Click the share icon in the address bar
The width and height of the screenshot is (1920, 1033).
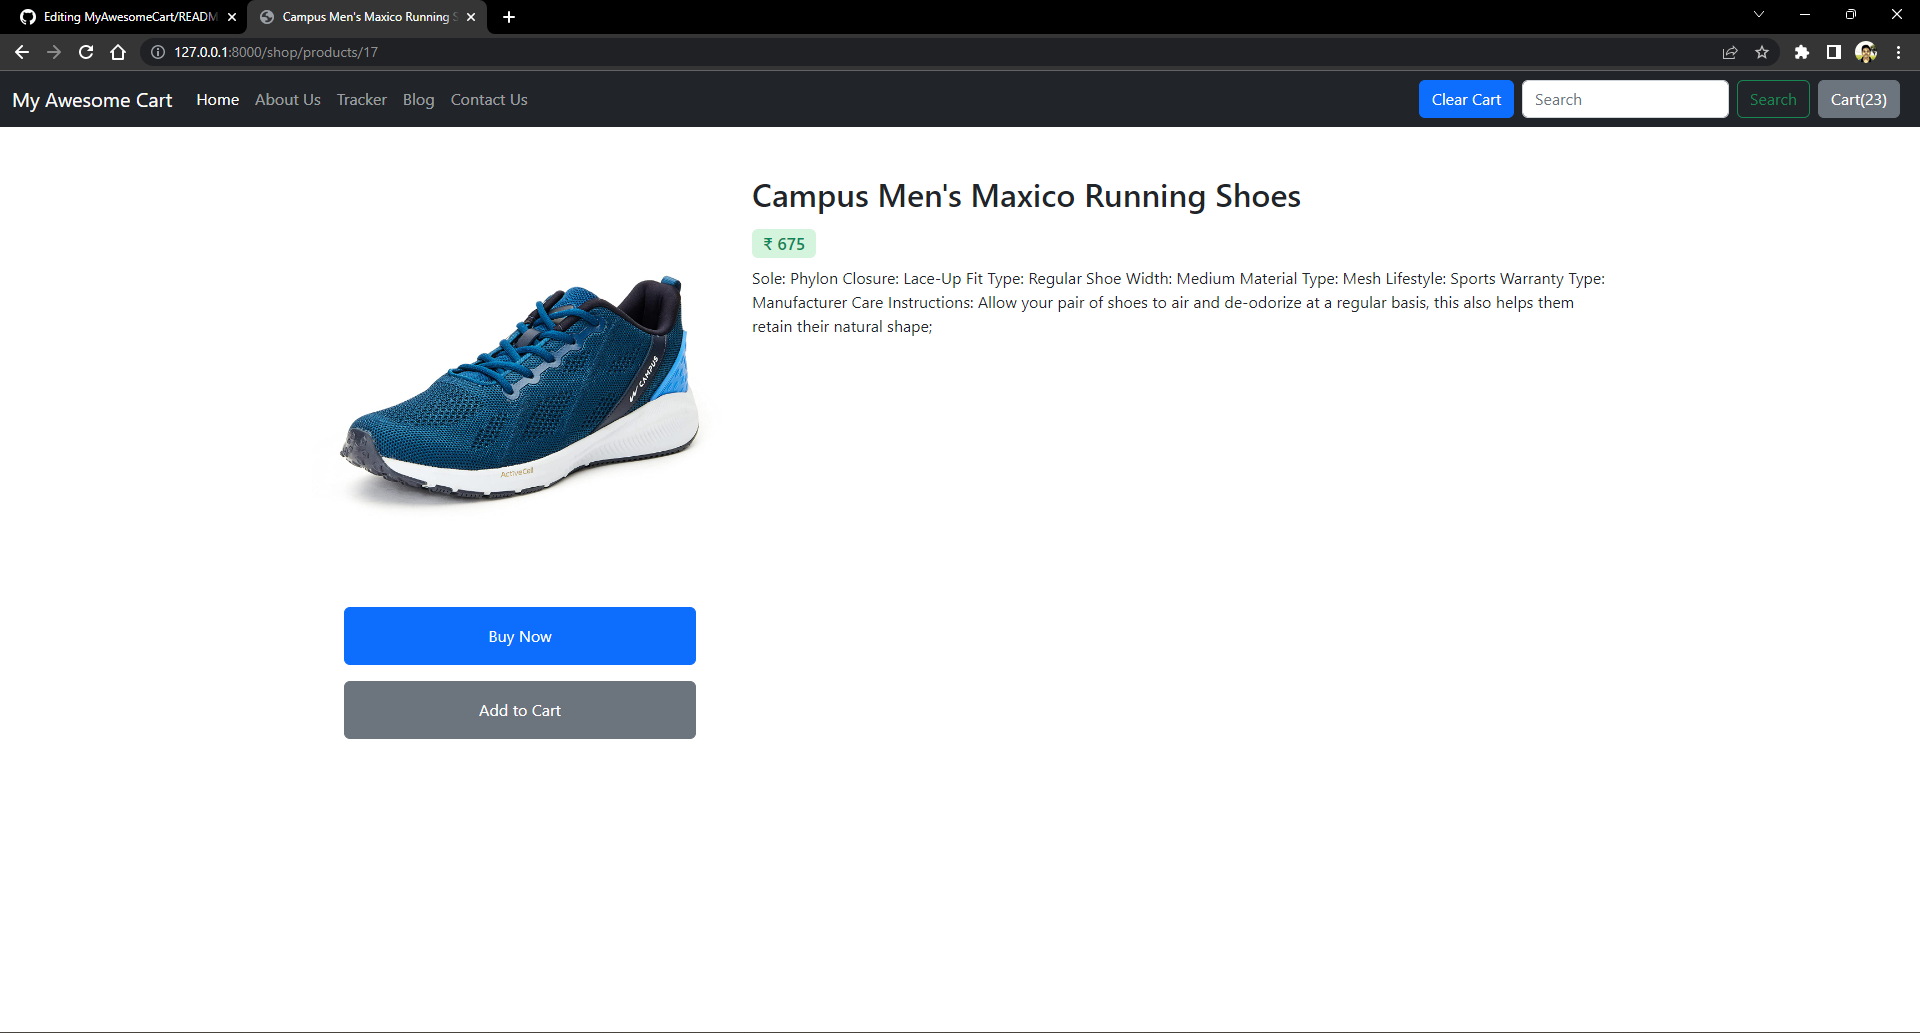[1730, 52]
